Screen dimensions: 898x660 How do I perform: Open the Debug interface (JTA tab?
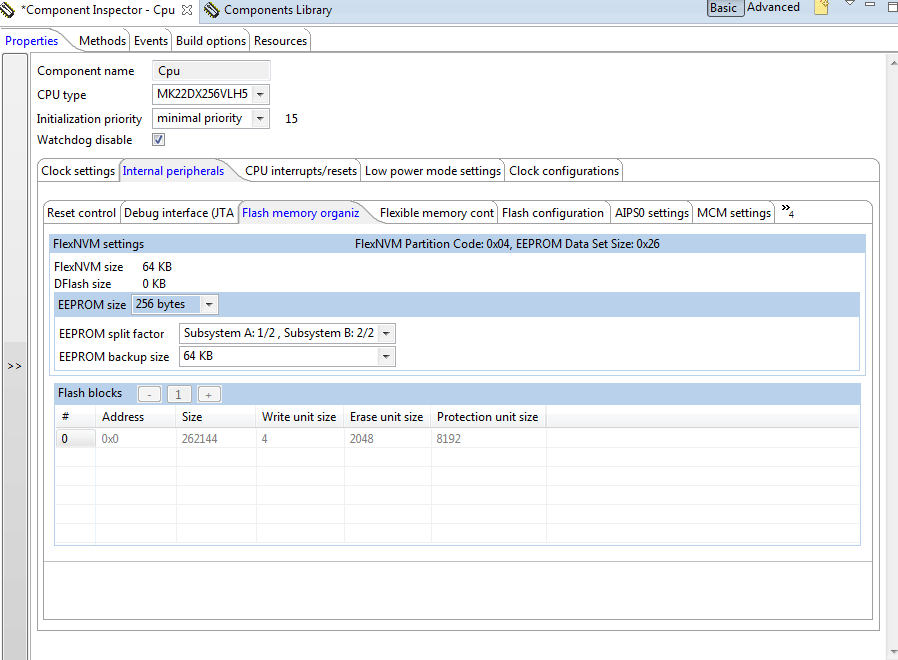click(179, 213)
